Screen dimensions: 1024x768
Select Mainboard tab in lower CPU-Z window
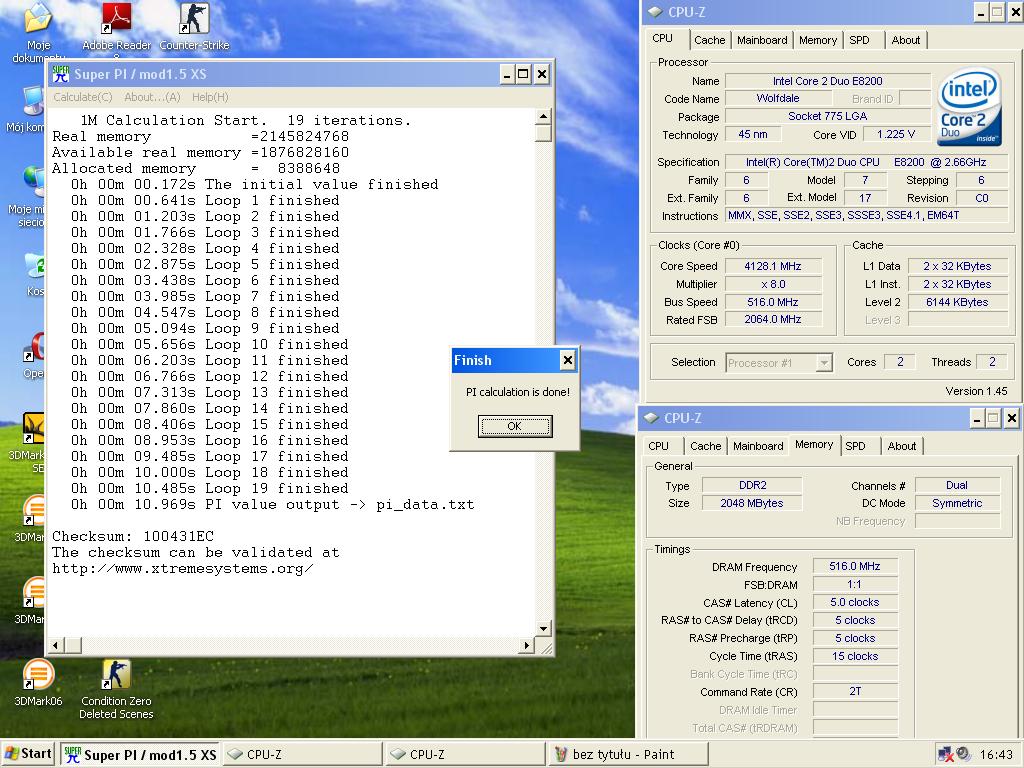(758, 446)
